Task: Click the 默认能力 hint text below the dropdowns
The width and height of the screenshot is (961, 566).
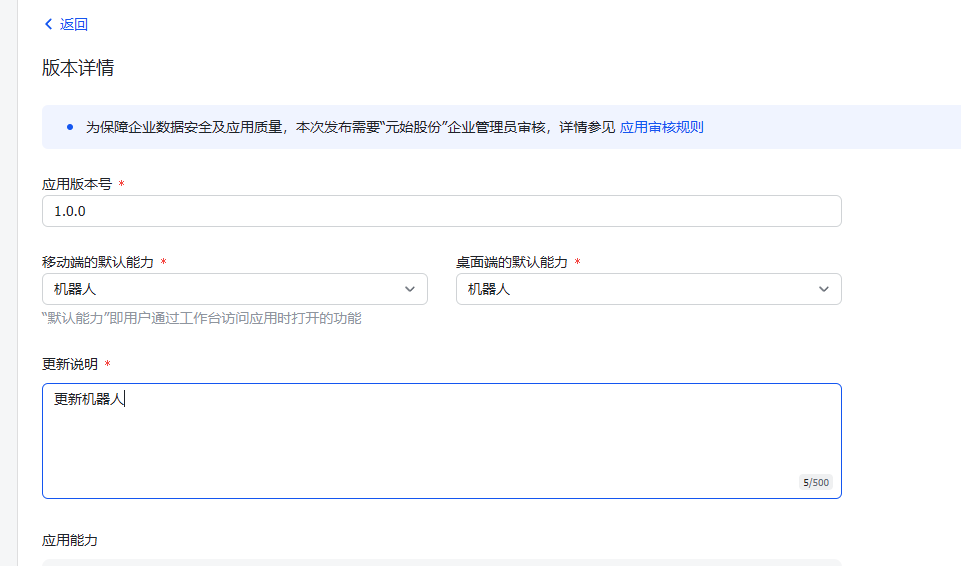Action: 201,318
